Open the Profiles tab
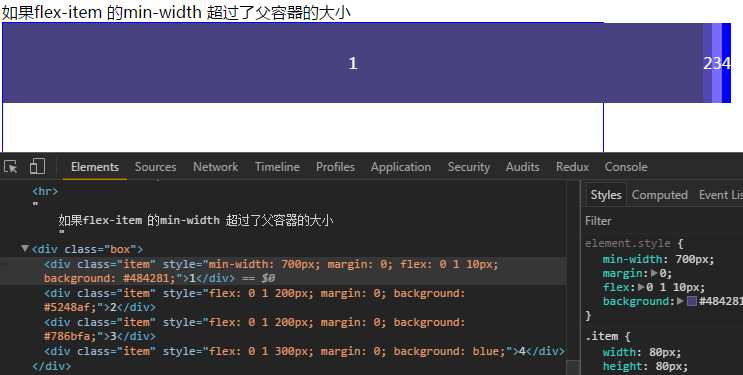The image size is (743, 375). tap(335, 167)
